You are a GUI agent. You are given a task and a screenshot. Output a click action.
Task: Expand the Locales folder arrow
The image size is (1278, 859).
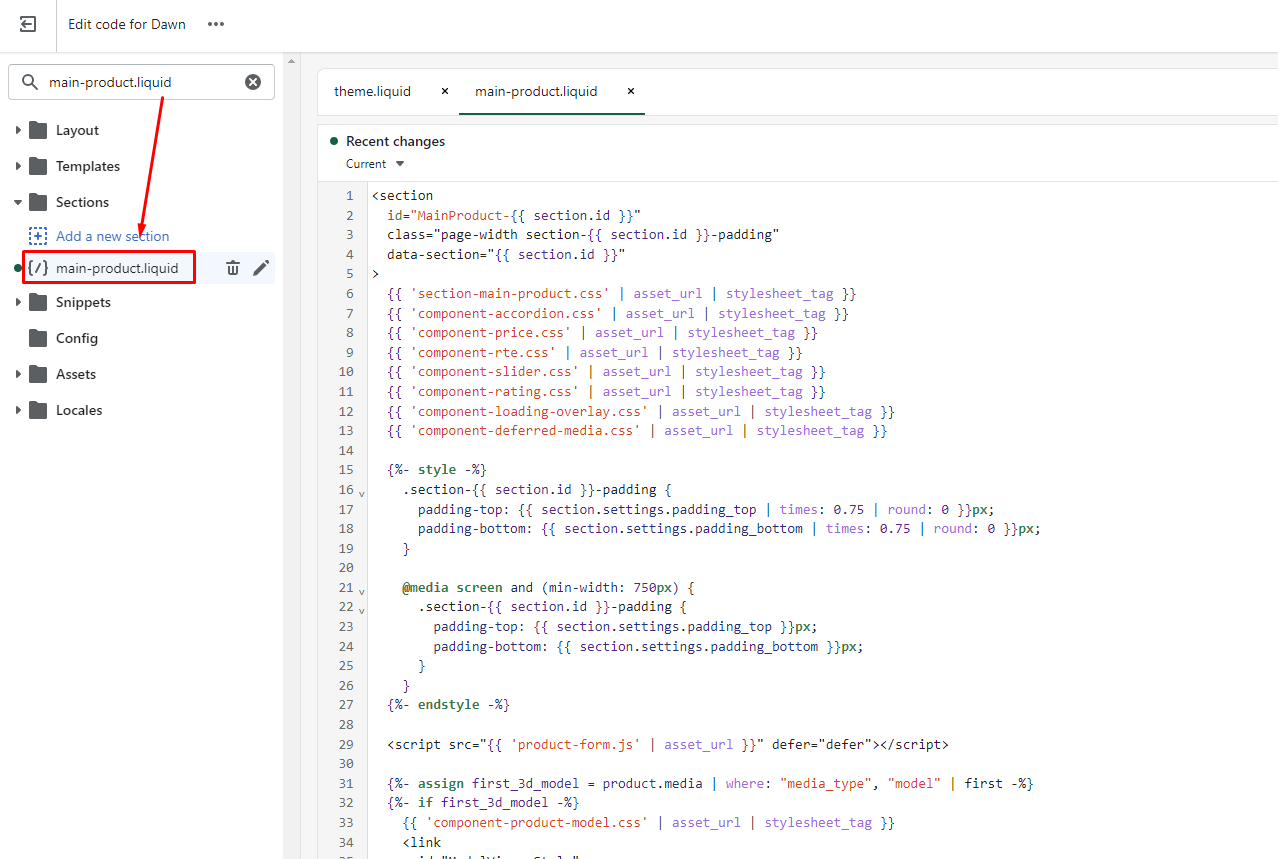(18, 410)
